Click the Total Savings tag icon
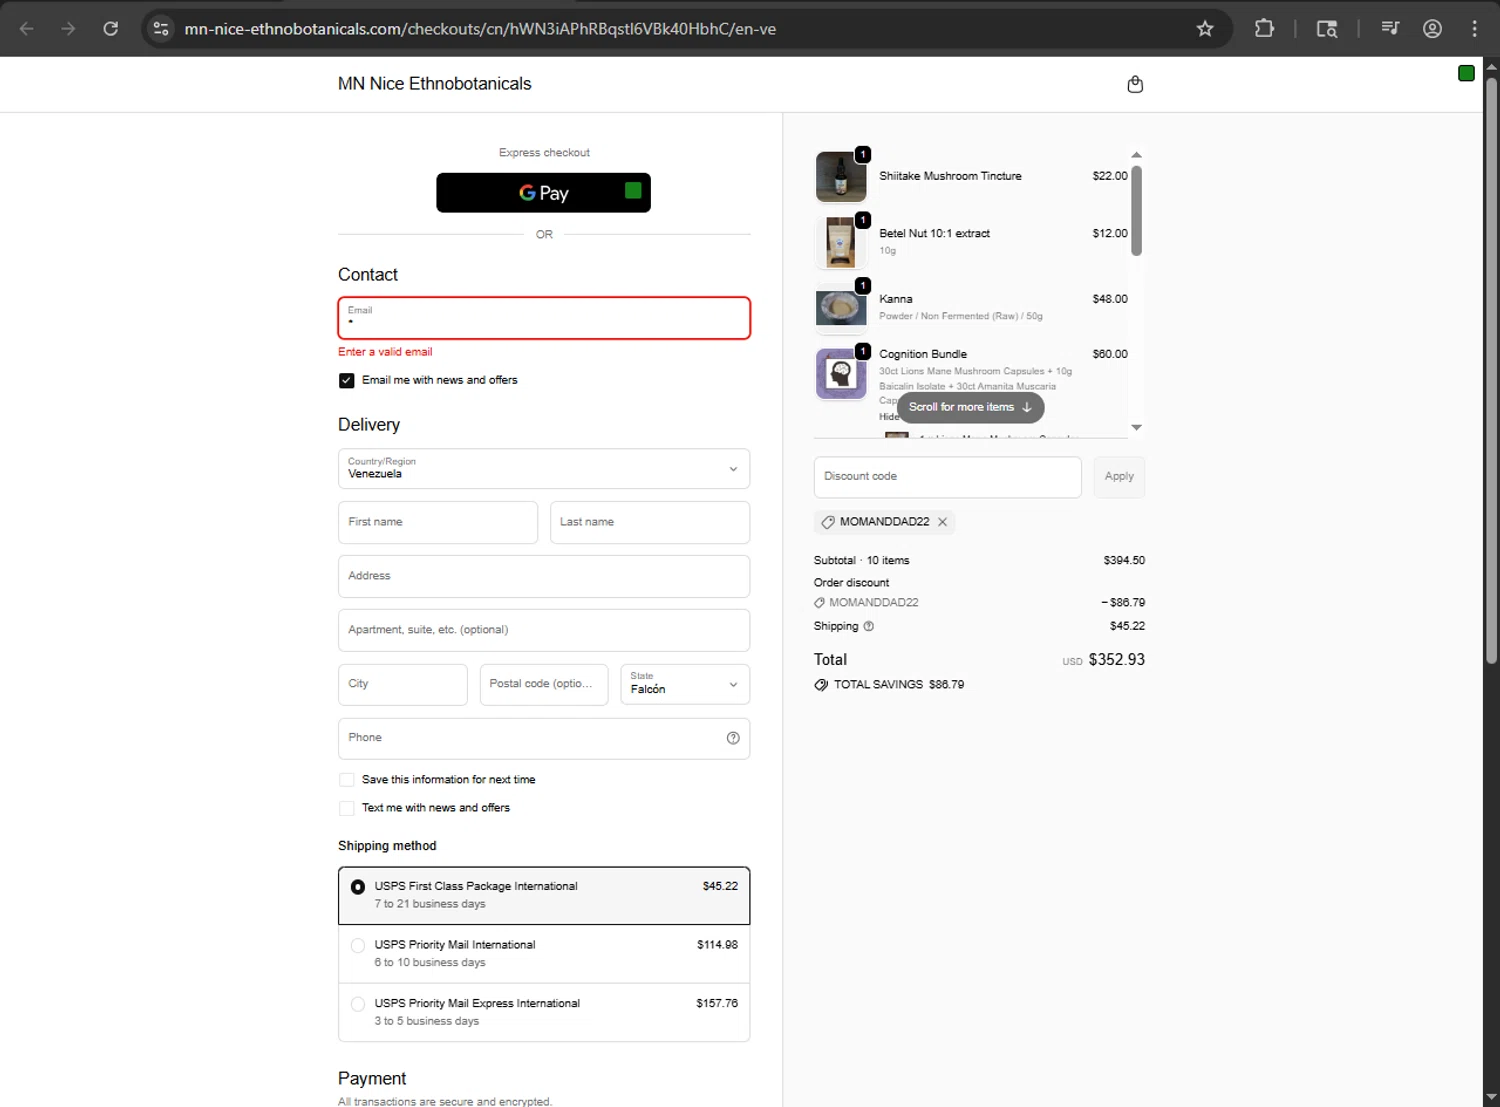Screen dimensions: 1500x1107 (821, 685)
